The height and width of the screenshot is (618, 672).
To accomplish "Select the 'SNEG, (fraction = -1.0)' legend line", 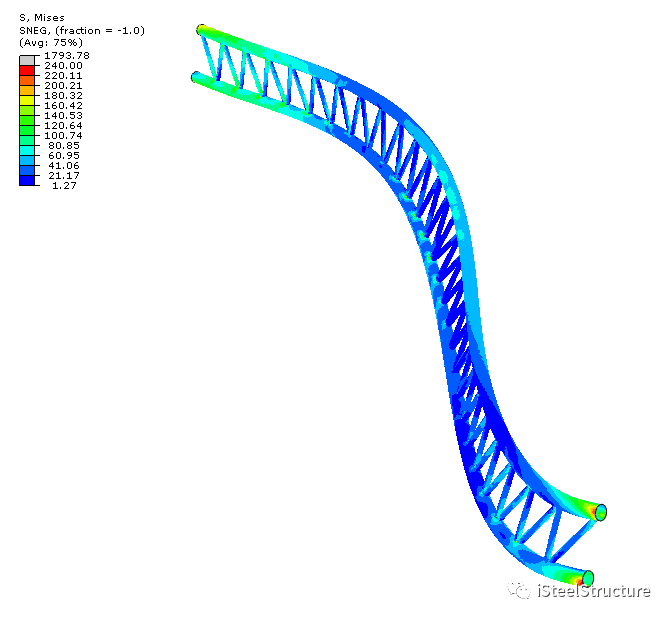I will 82,30.
